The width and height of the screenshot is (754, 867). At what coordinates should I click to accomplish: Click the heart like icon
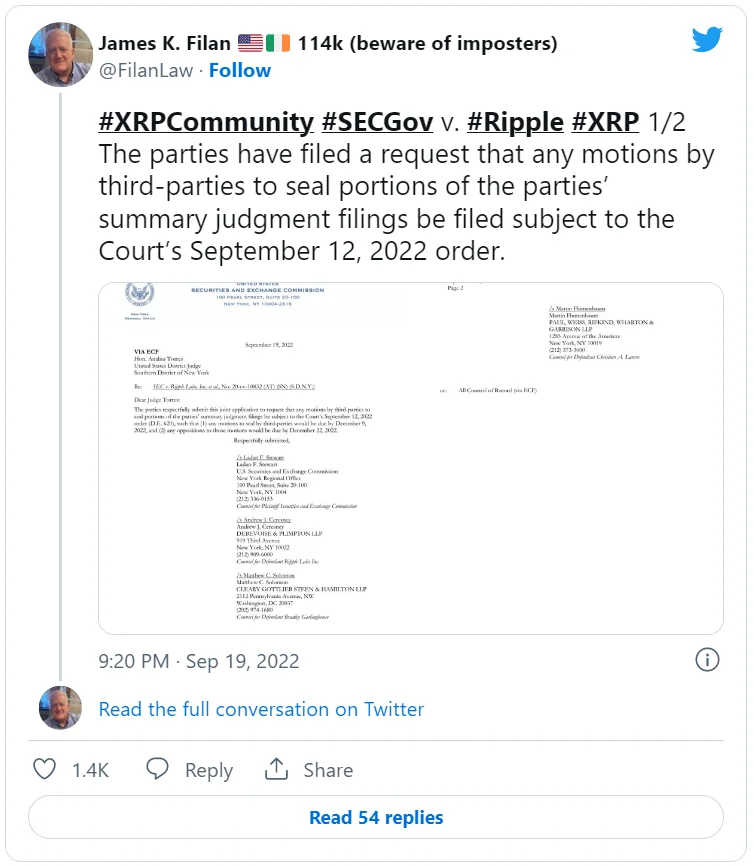[45, 769]
